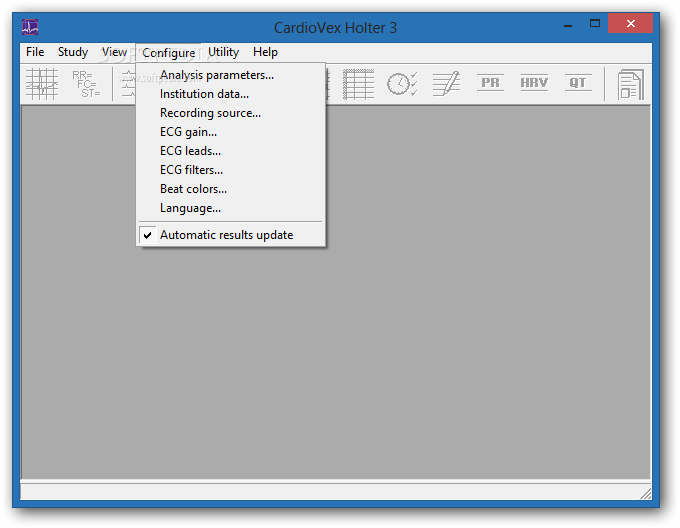Click the CardioVex application icon in title bar
This screenshot has width=680, height=528.
click(30, 27)
